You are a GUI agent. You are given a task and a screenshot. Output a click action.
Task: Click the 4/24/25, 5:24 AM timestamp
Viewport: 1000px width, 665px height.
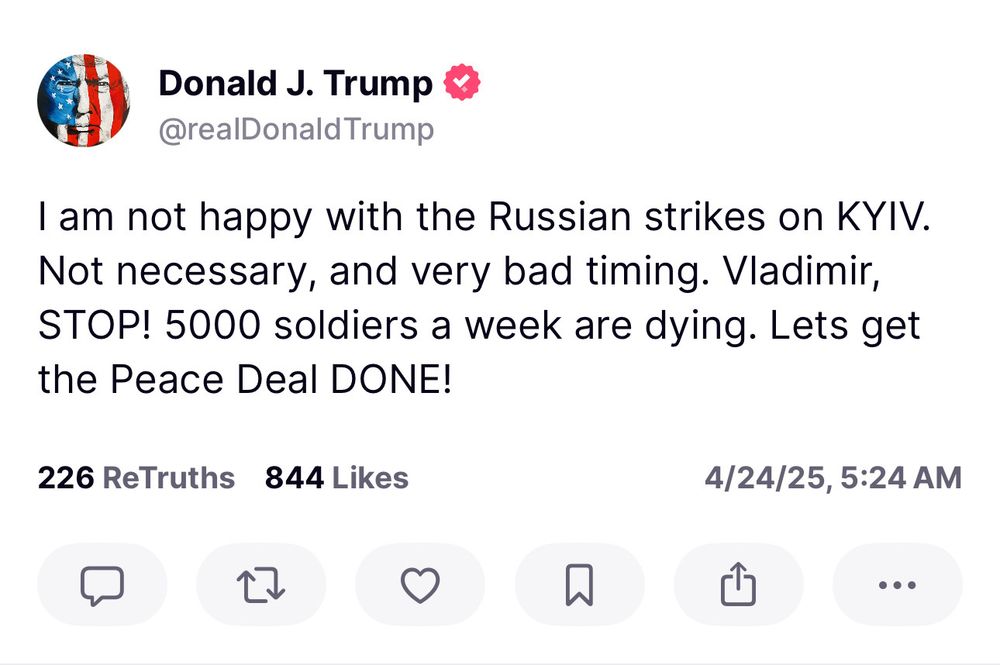[x=833, y=478]
